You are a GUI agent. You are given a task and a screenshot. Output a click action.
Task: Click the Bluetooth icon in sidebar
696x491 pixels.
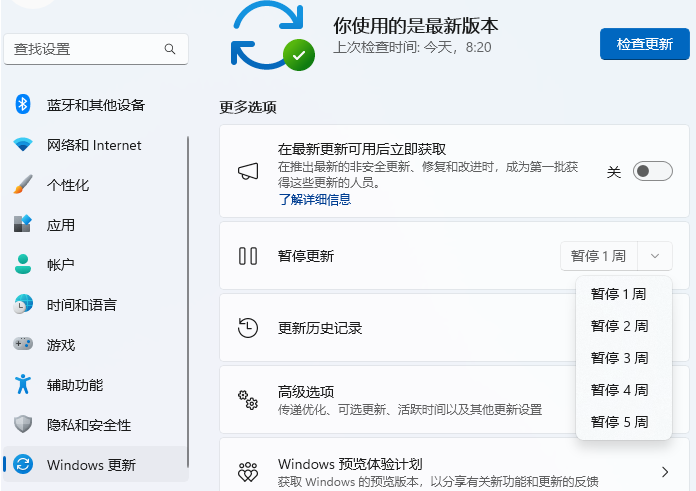[23, 105]
